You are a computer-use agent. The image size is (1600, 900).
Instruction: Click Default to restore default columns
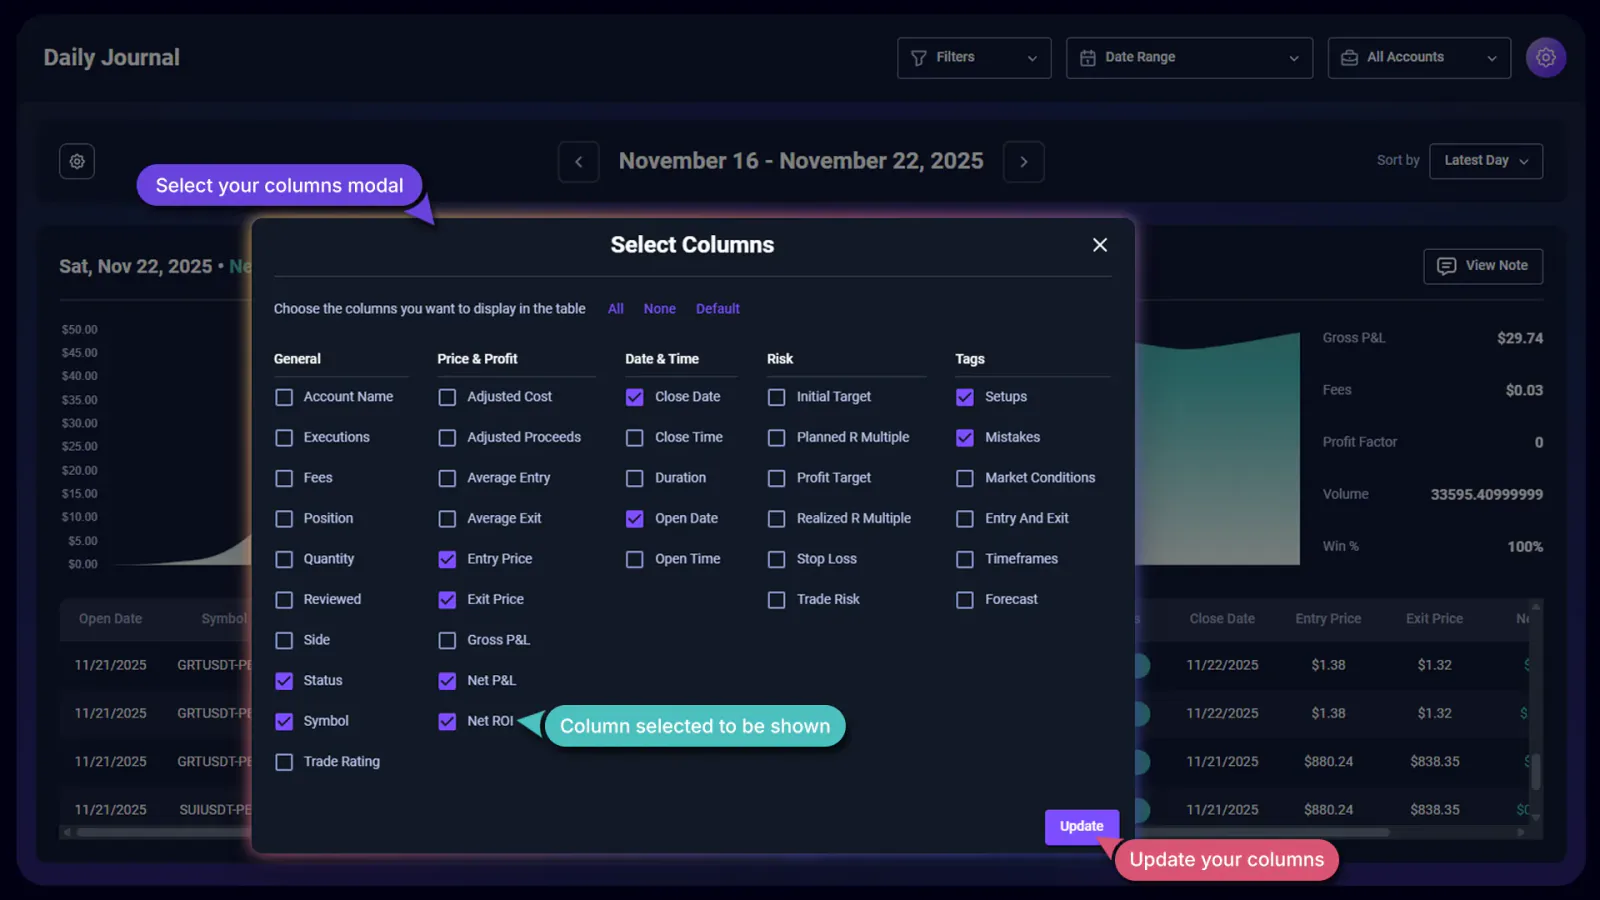point(717,308)
